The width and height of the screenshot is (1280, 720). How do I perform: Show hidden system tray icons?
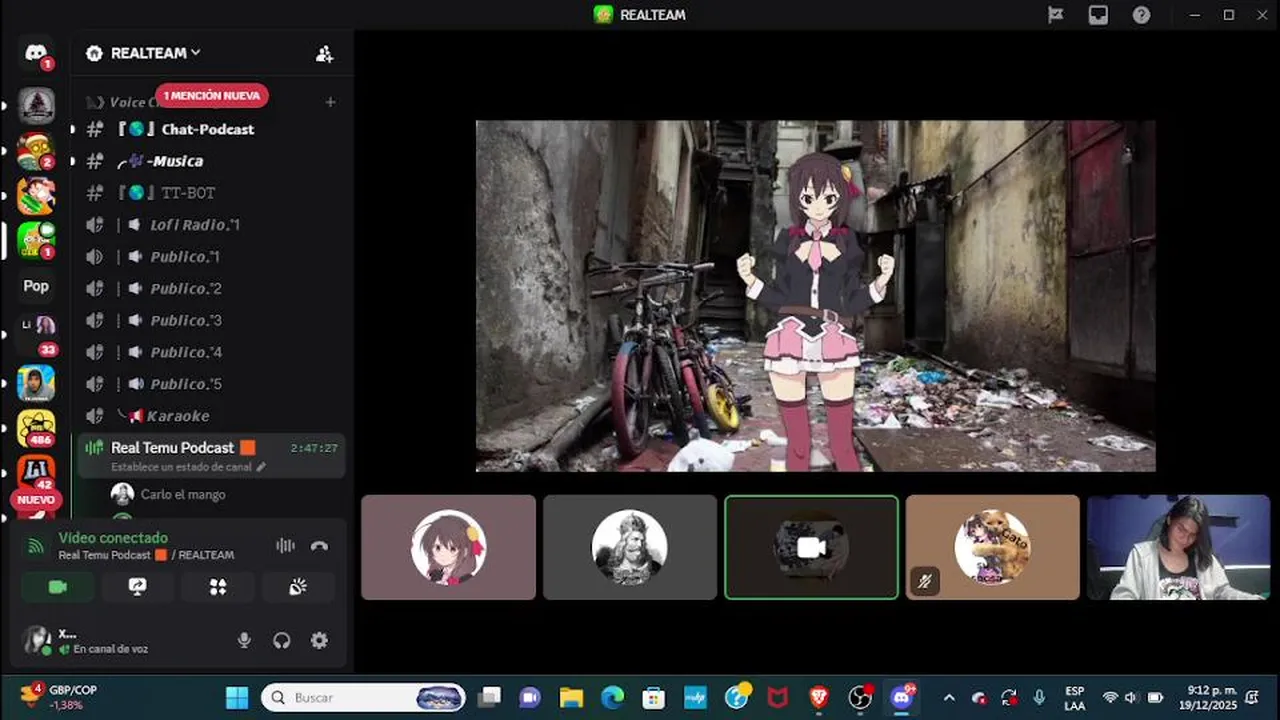[949, 698]
